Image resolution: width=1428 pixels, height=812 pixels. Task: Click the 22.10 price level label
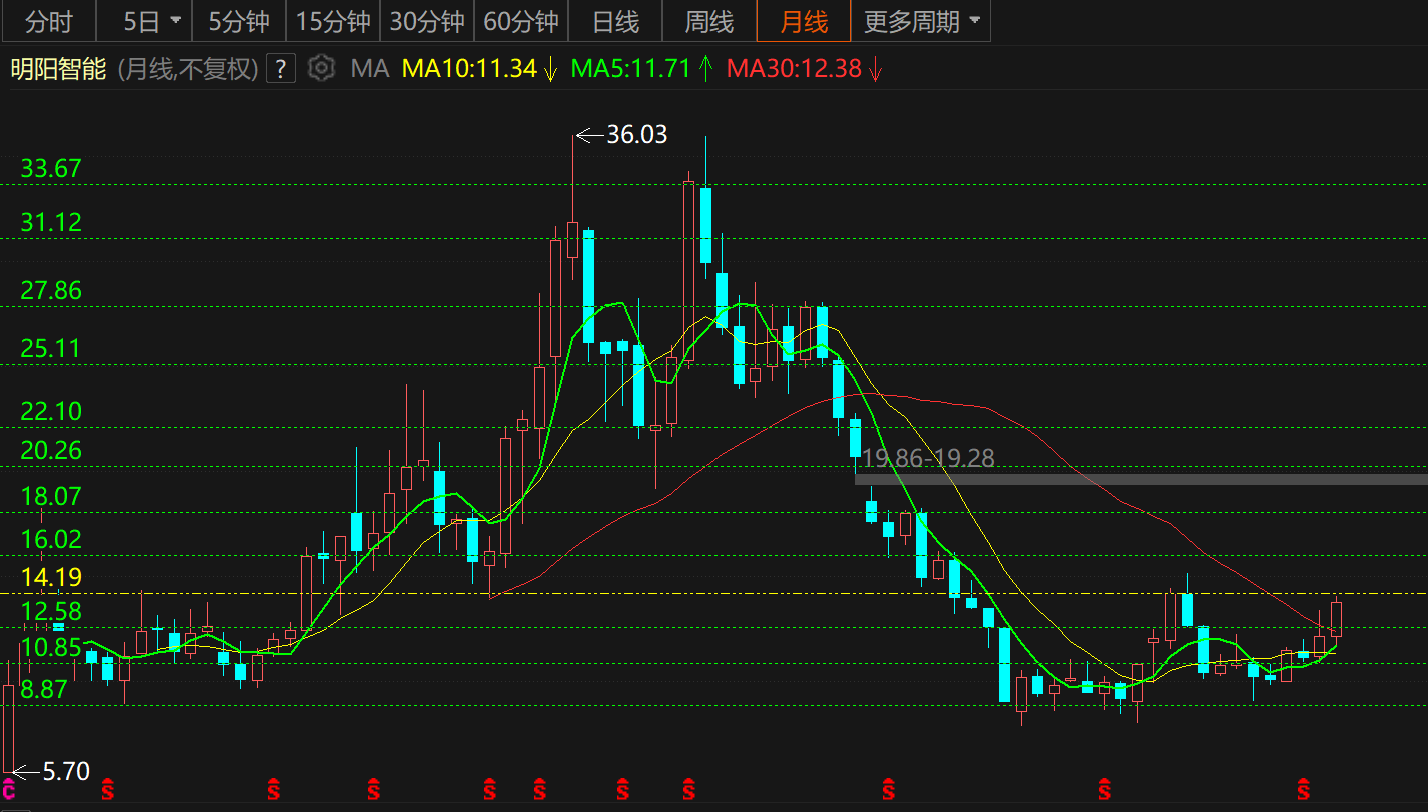tap(51, 411)
